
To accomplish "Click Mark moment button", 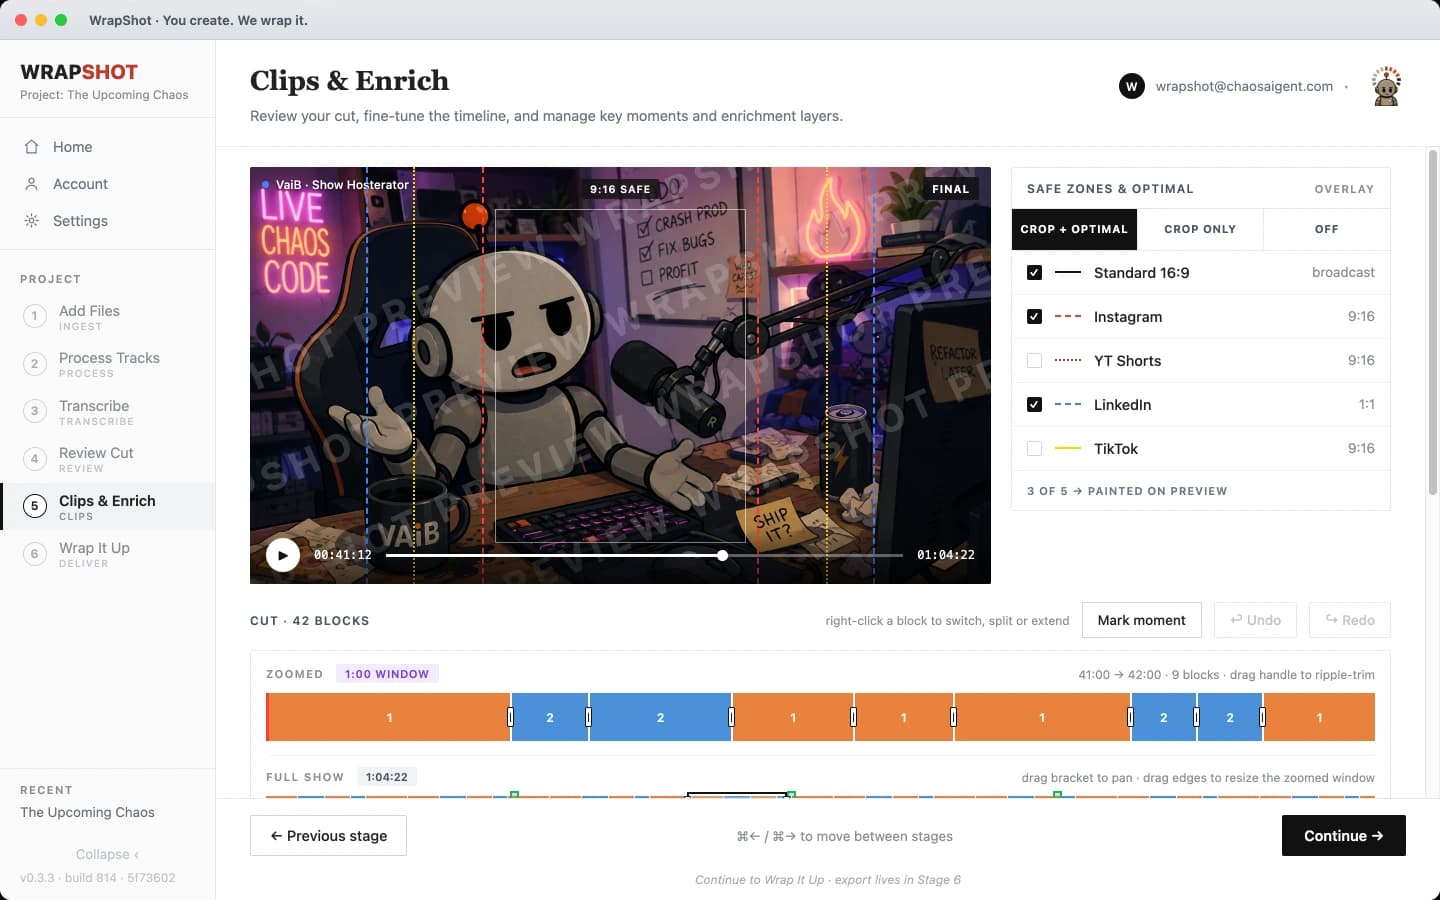I will [1141, 620].
